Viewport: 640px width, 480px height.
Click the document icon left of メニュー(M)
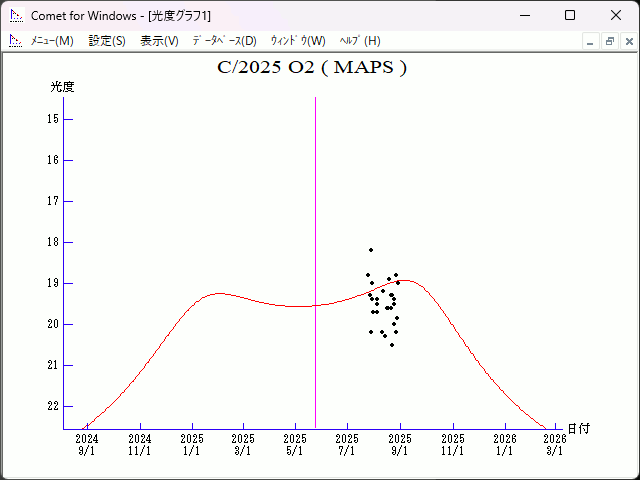[15, 41]
